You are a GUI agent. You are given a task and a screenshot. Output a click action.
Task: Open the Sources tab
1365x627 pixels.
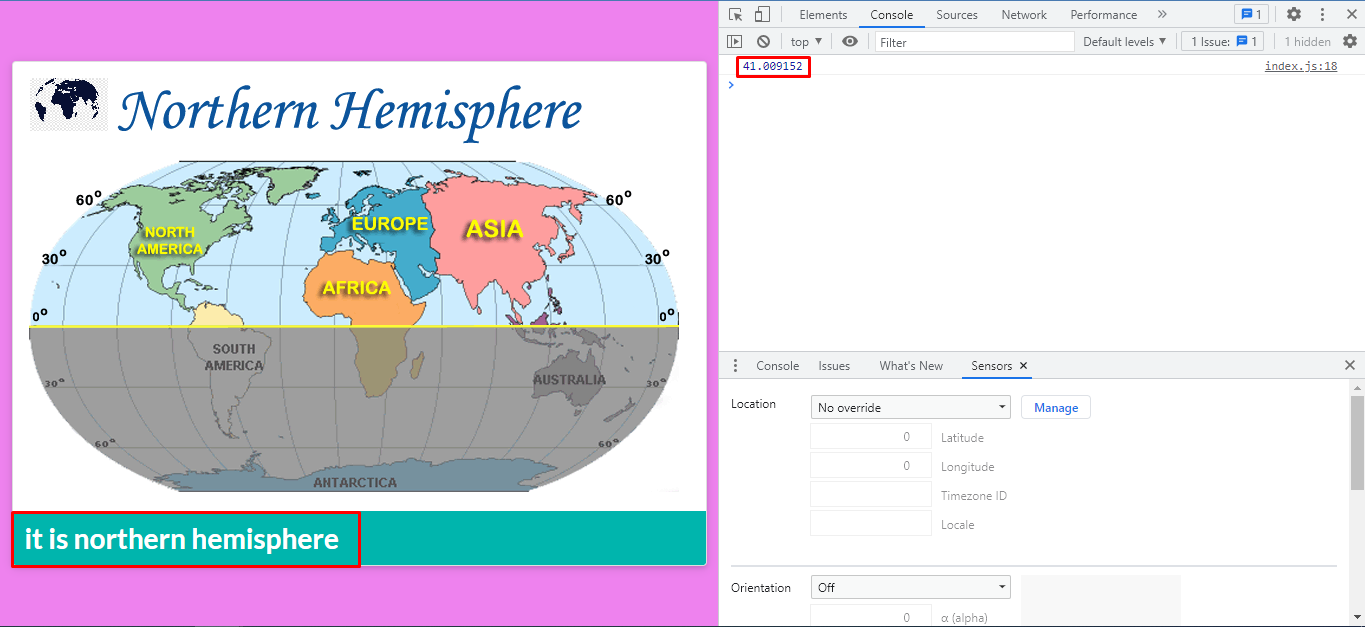point(956,14)
